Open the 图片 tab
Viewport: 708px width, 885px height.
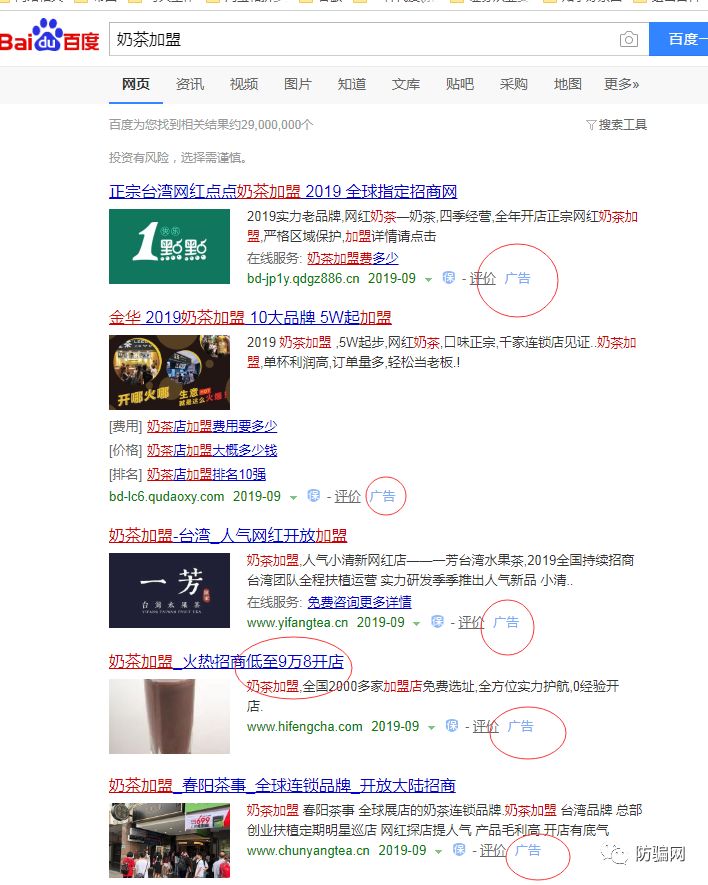click(x=298, y=84)
